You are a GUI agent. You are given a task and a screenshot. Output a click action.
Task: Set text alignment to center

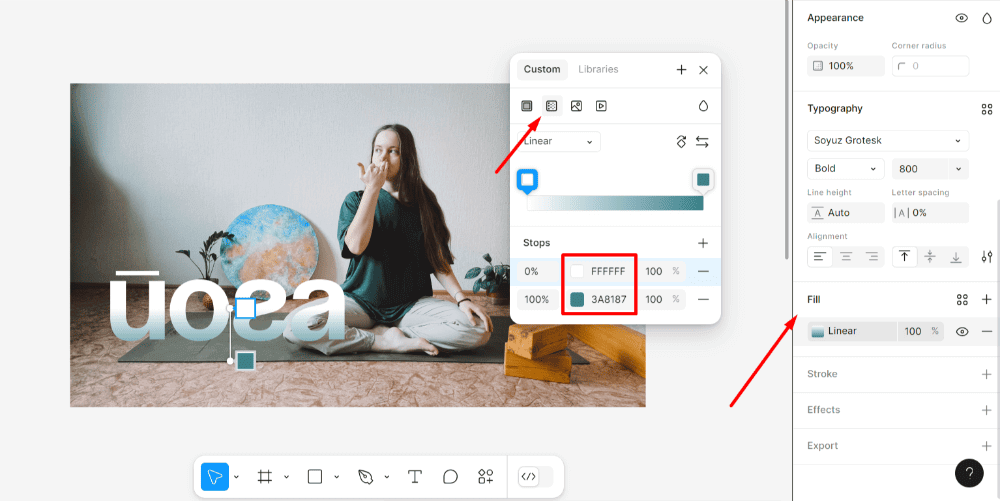846,256
